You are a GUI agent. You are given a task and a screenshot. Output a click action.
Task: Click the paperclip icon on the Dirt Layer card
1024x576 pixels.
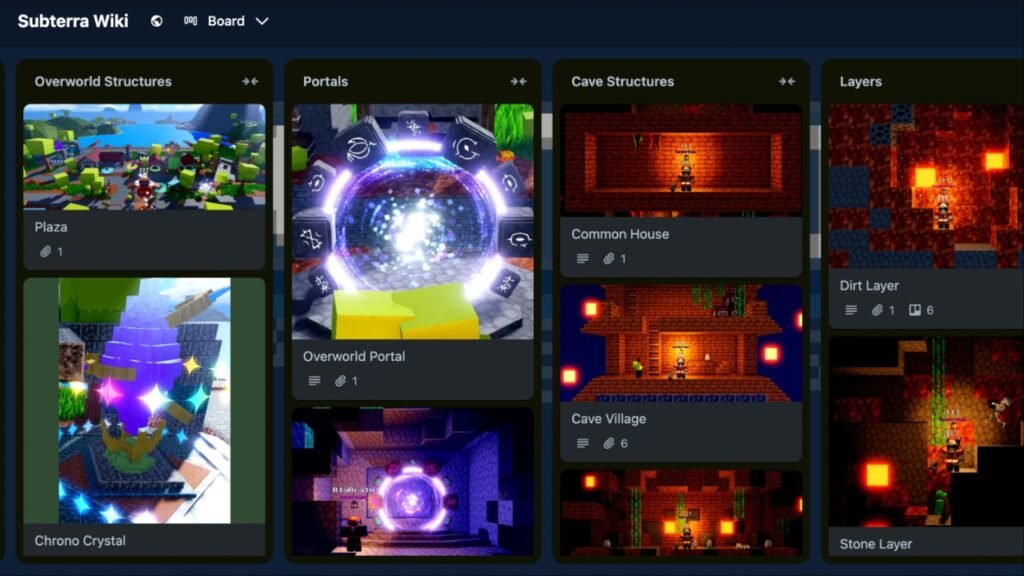coord(877,309)
